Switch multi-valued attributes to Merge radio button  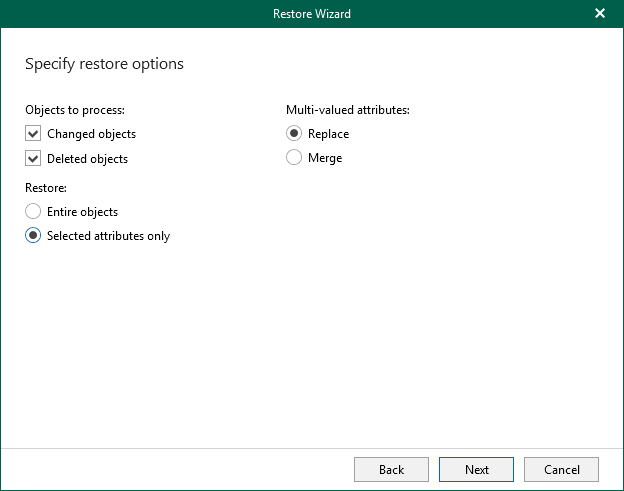294,158
